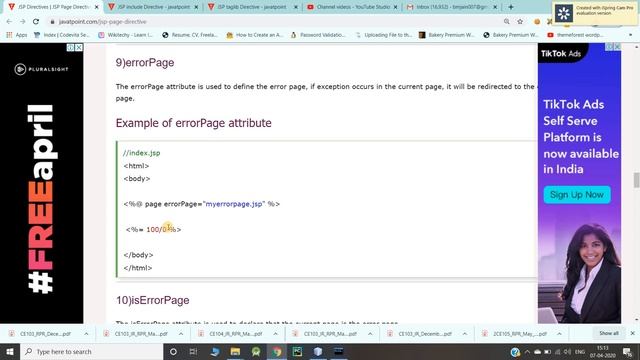Show hidden system tray icons
This screenshot has width=640, height=360.
[x=527, y=351]
